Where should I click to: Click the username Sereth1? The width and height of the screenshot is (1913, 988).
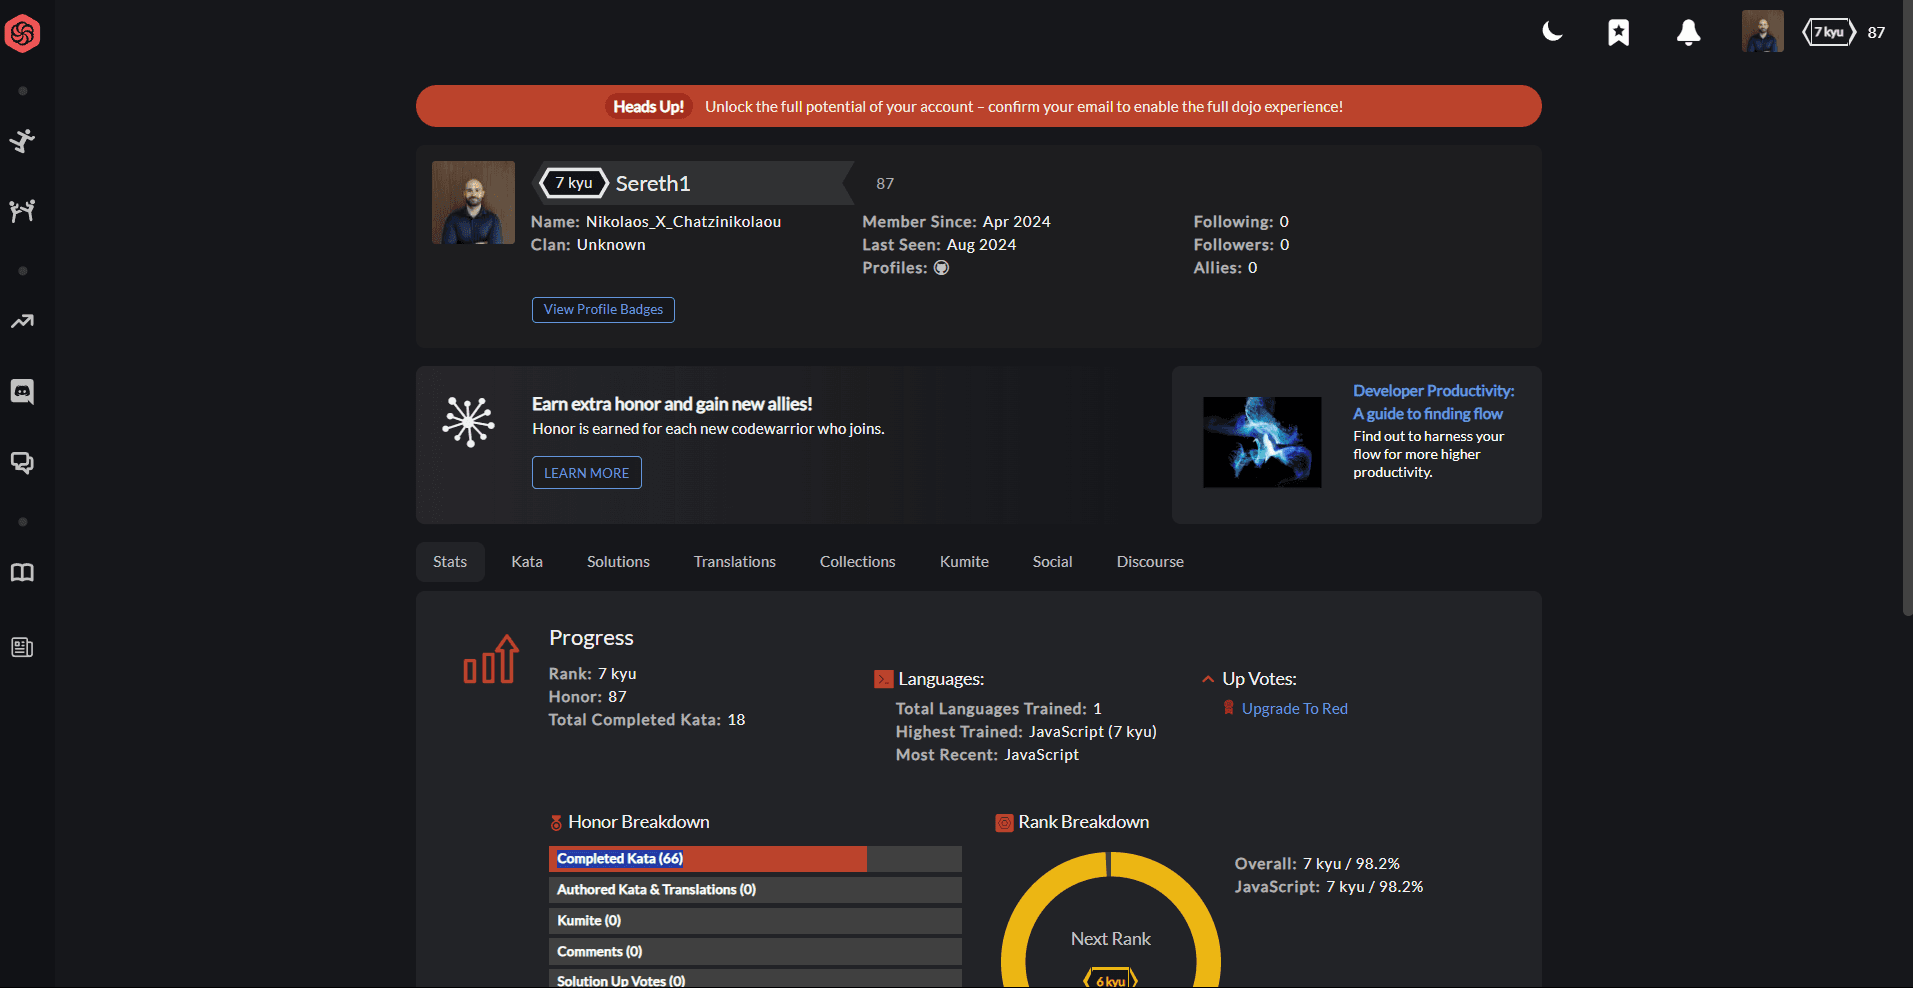(x=653, y=184)
